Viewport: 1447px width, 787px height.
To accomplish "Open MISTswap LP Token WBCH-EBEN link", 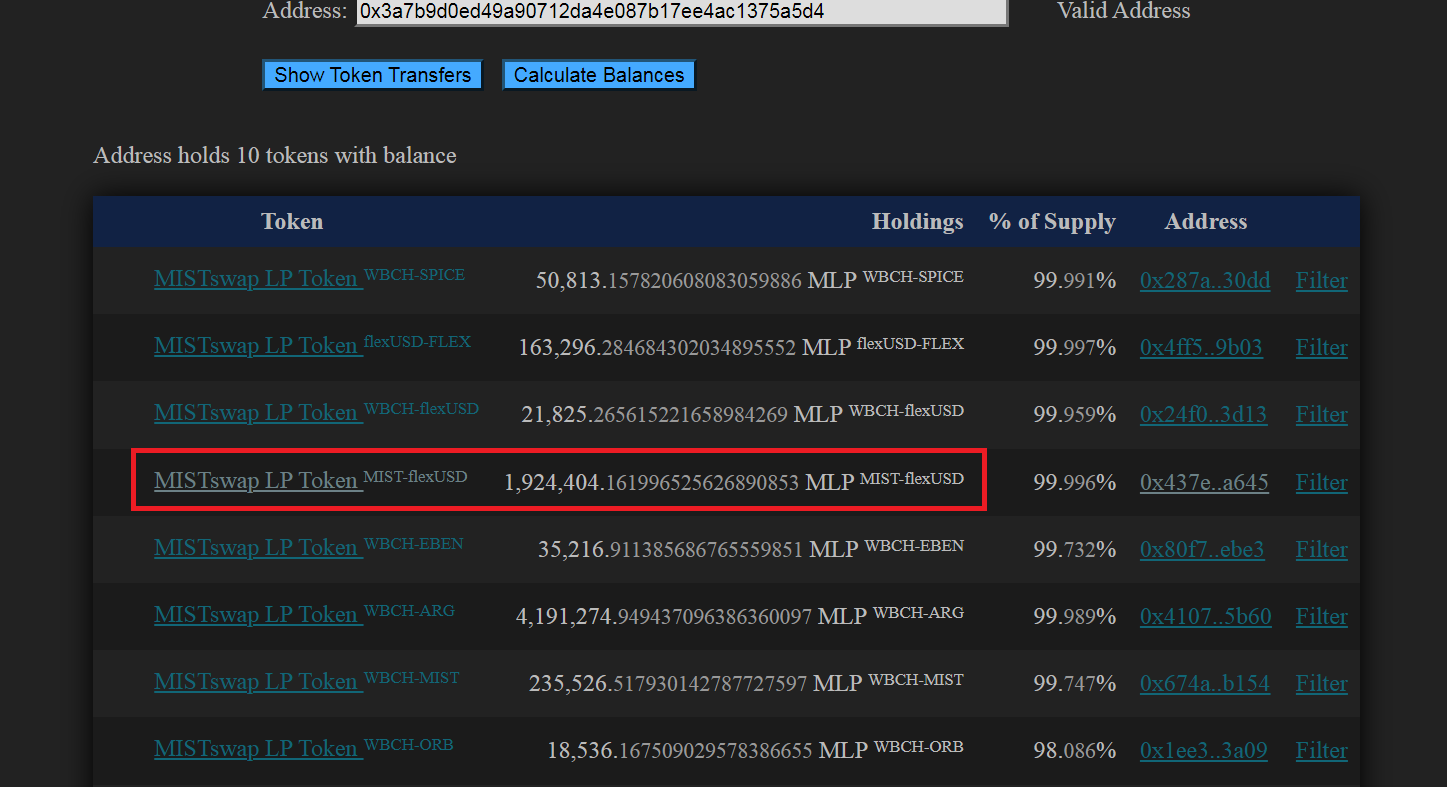I will point(308,547).
